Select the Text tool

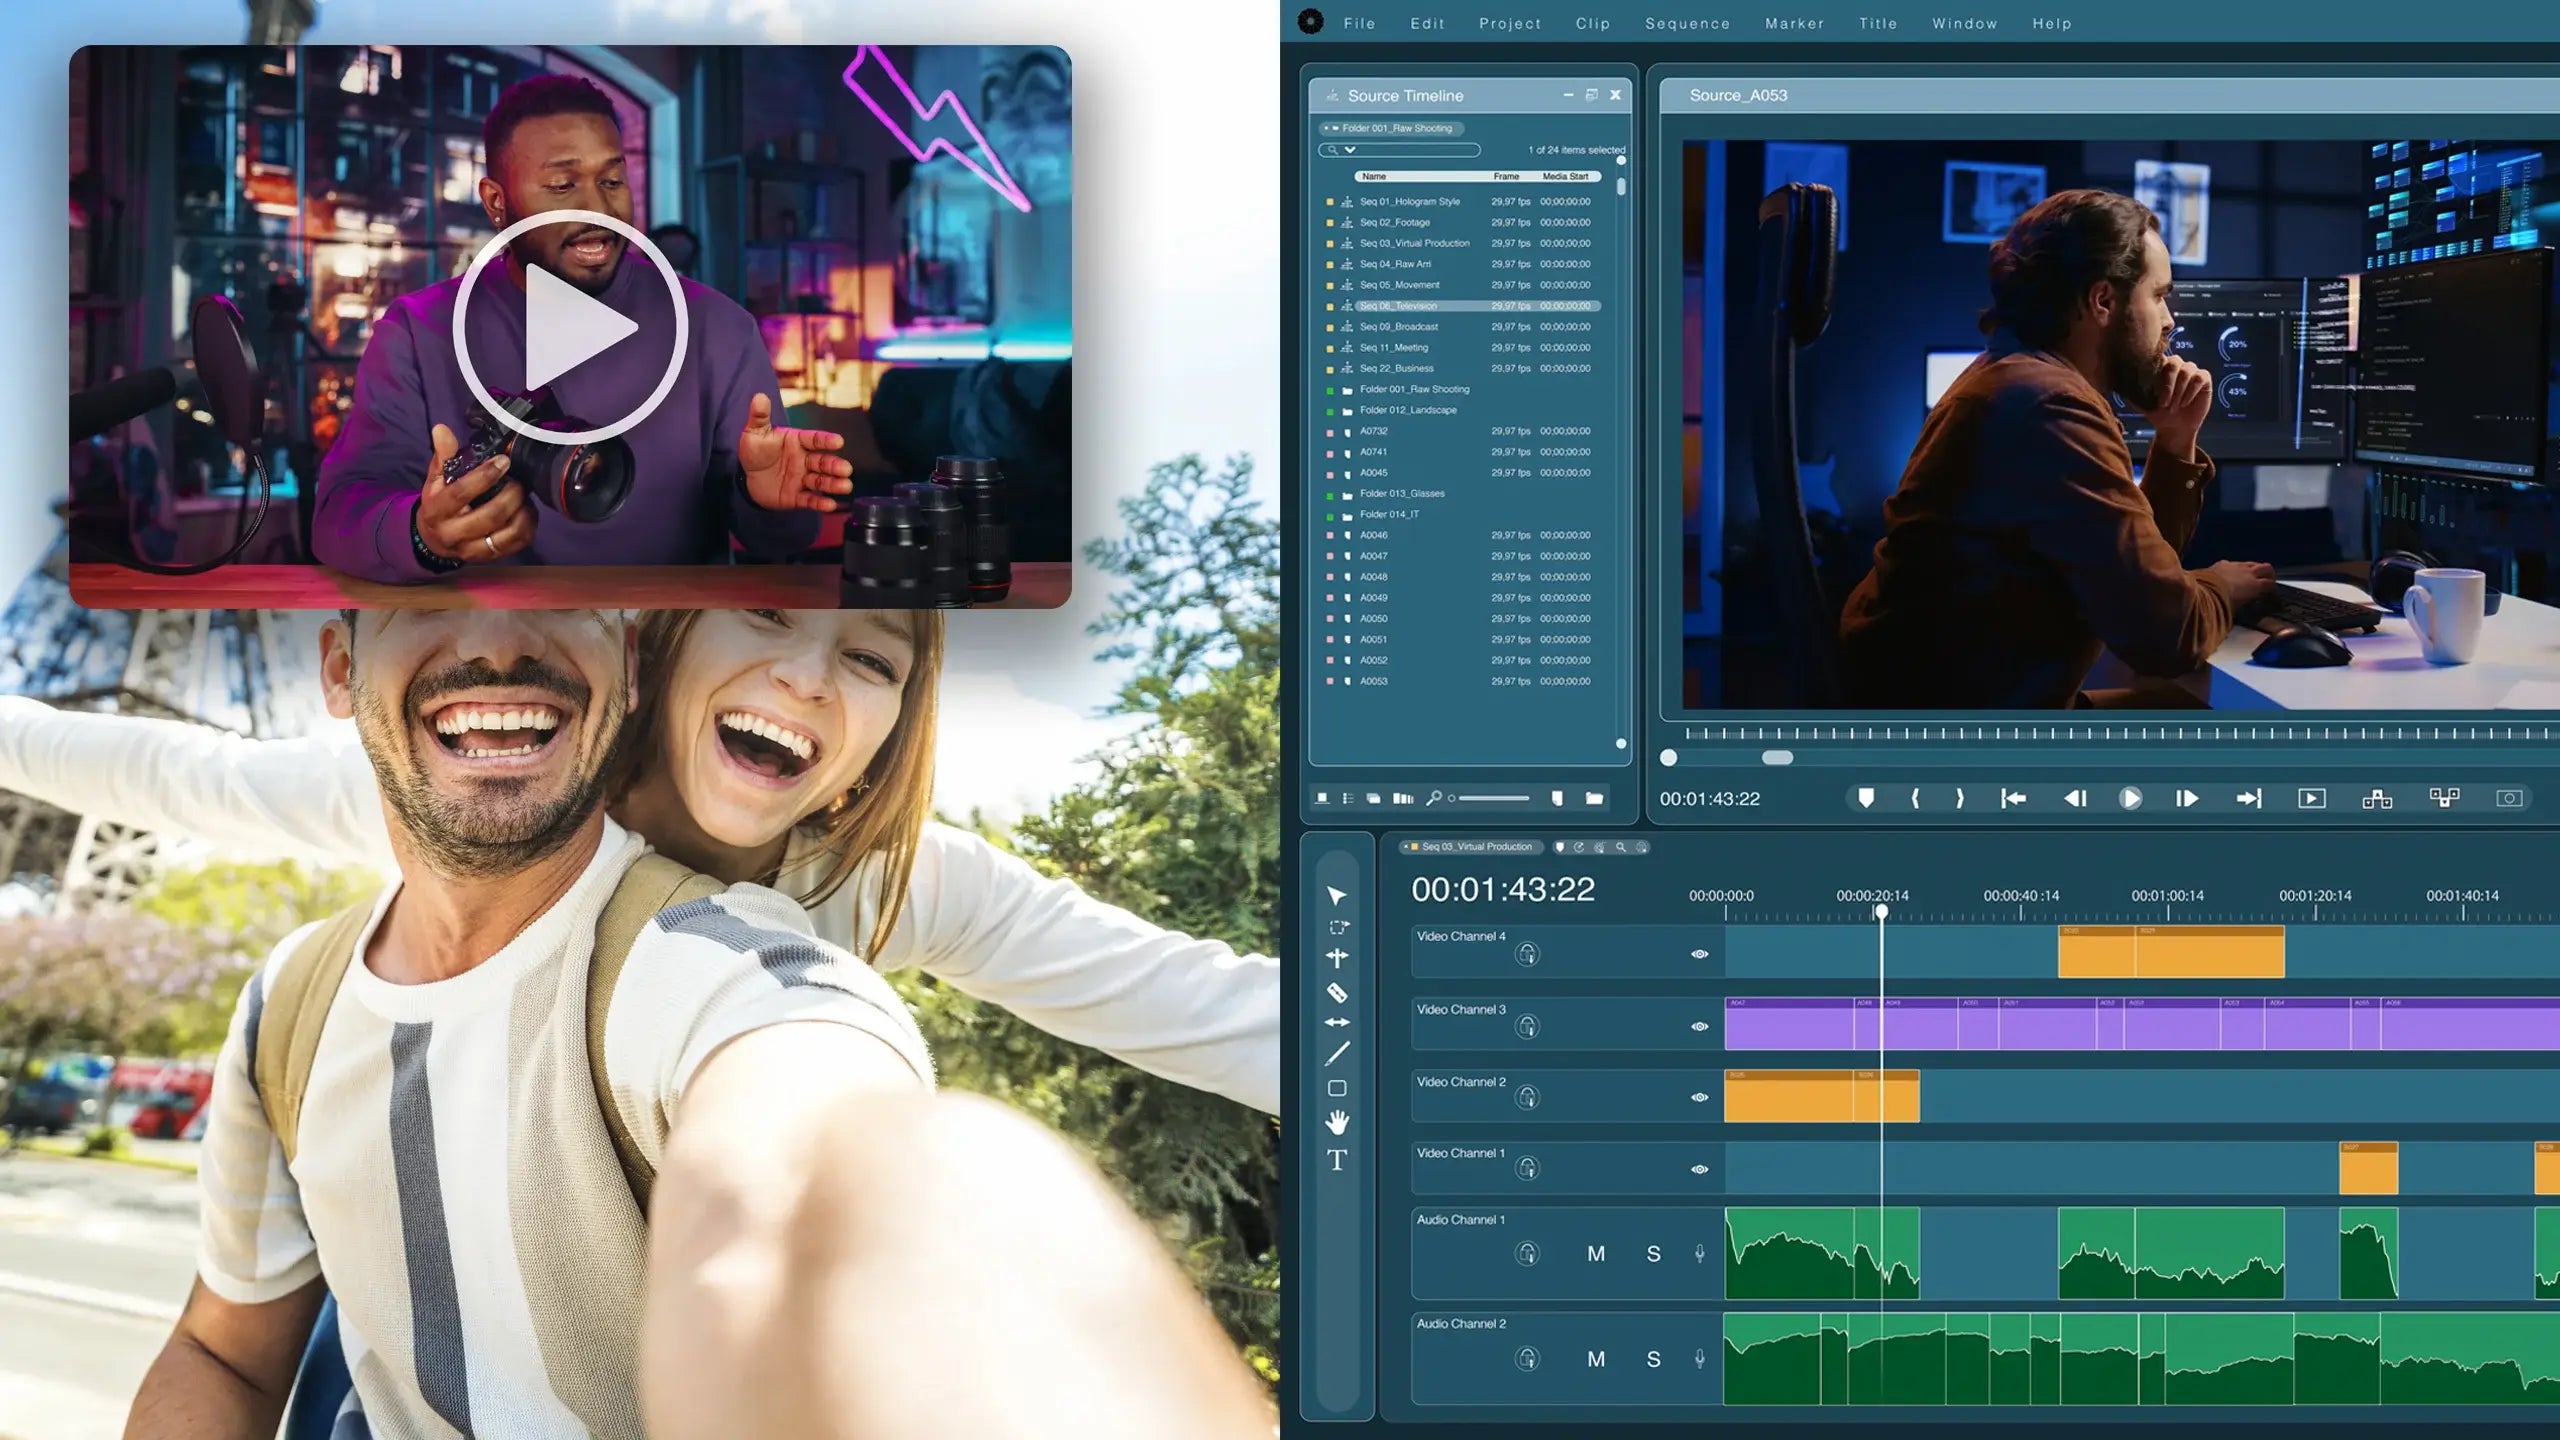click(1337, 1160)
